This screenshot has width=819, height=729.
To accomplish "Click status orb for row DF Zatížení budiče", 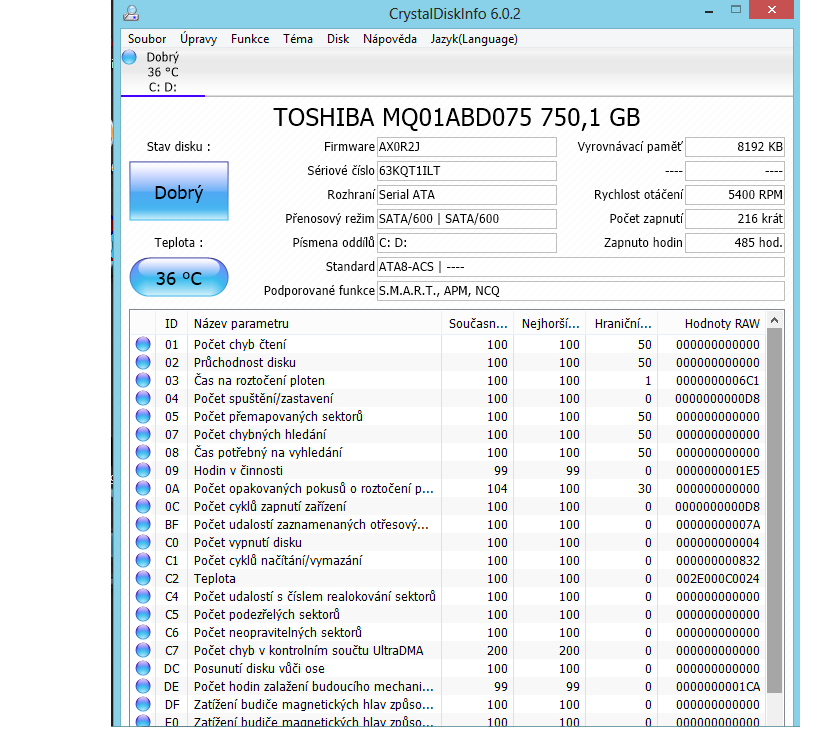I will coord(143,704).
